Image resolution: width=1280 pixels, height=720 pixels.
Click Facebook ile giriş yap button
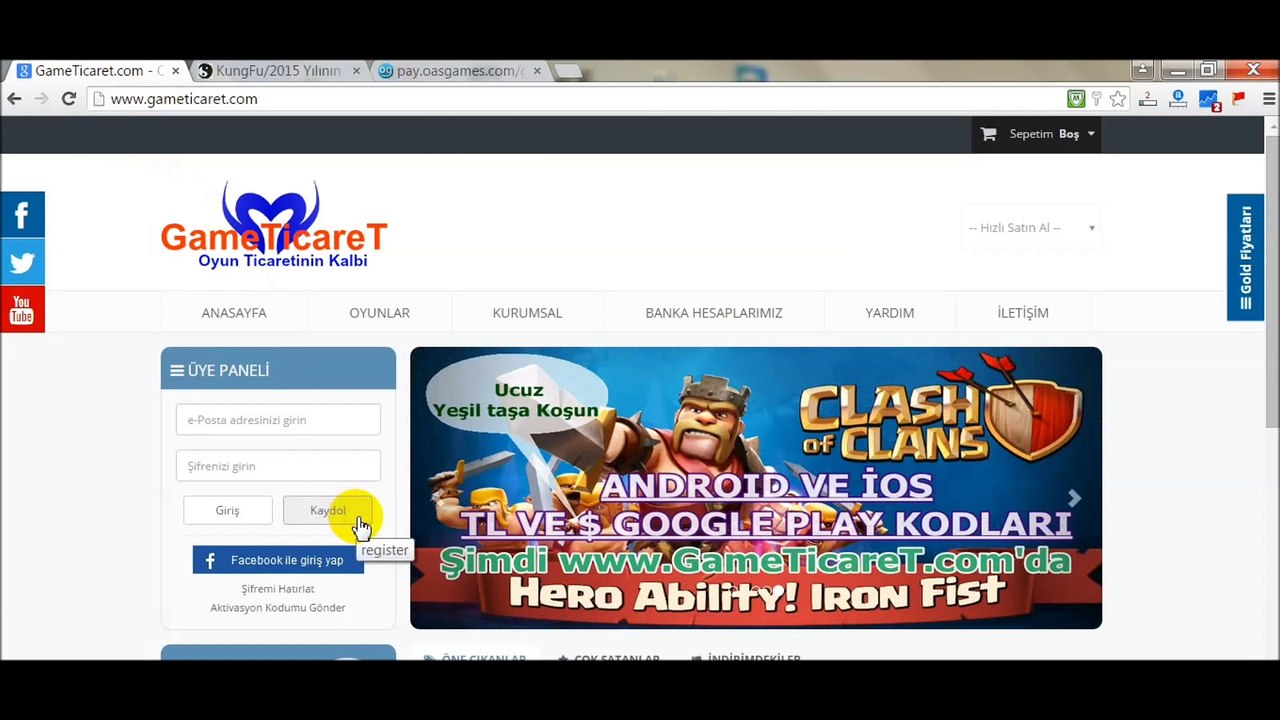click(x=278, y=560)
